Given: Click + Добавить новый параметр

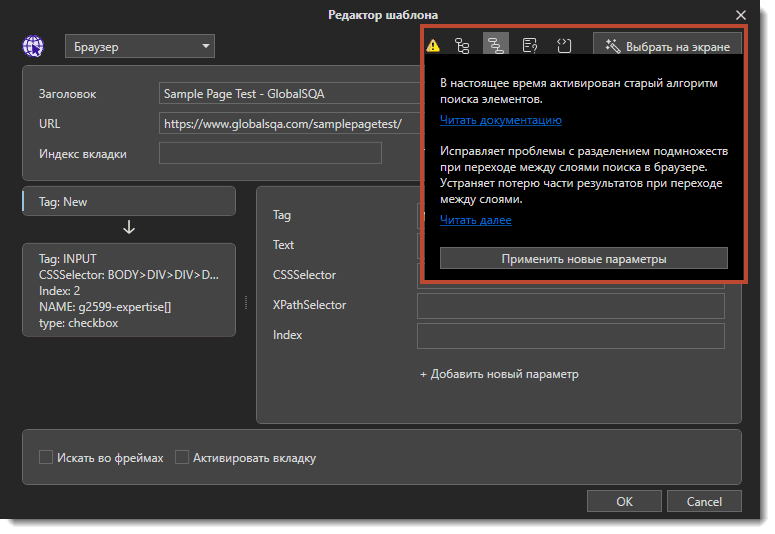Looking at the screenshot, I should (498, 374).
